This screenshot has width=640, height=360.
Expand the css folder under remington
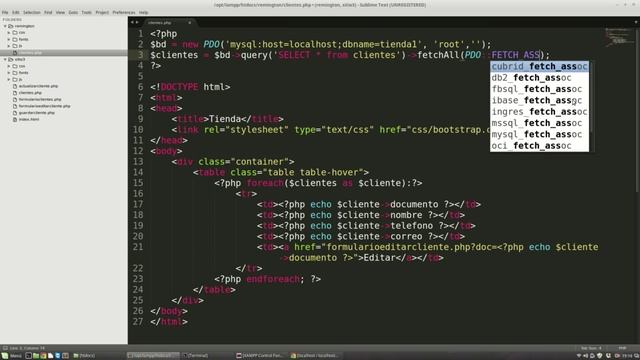[x=9, y=33]
